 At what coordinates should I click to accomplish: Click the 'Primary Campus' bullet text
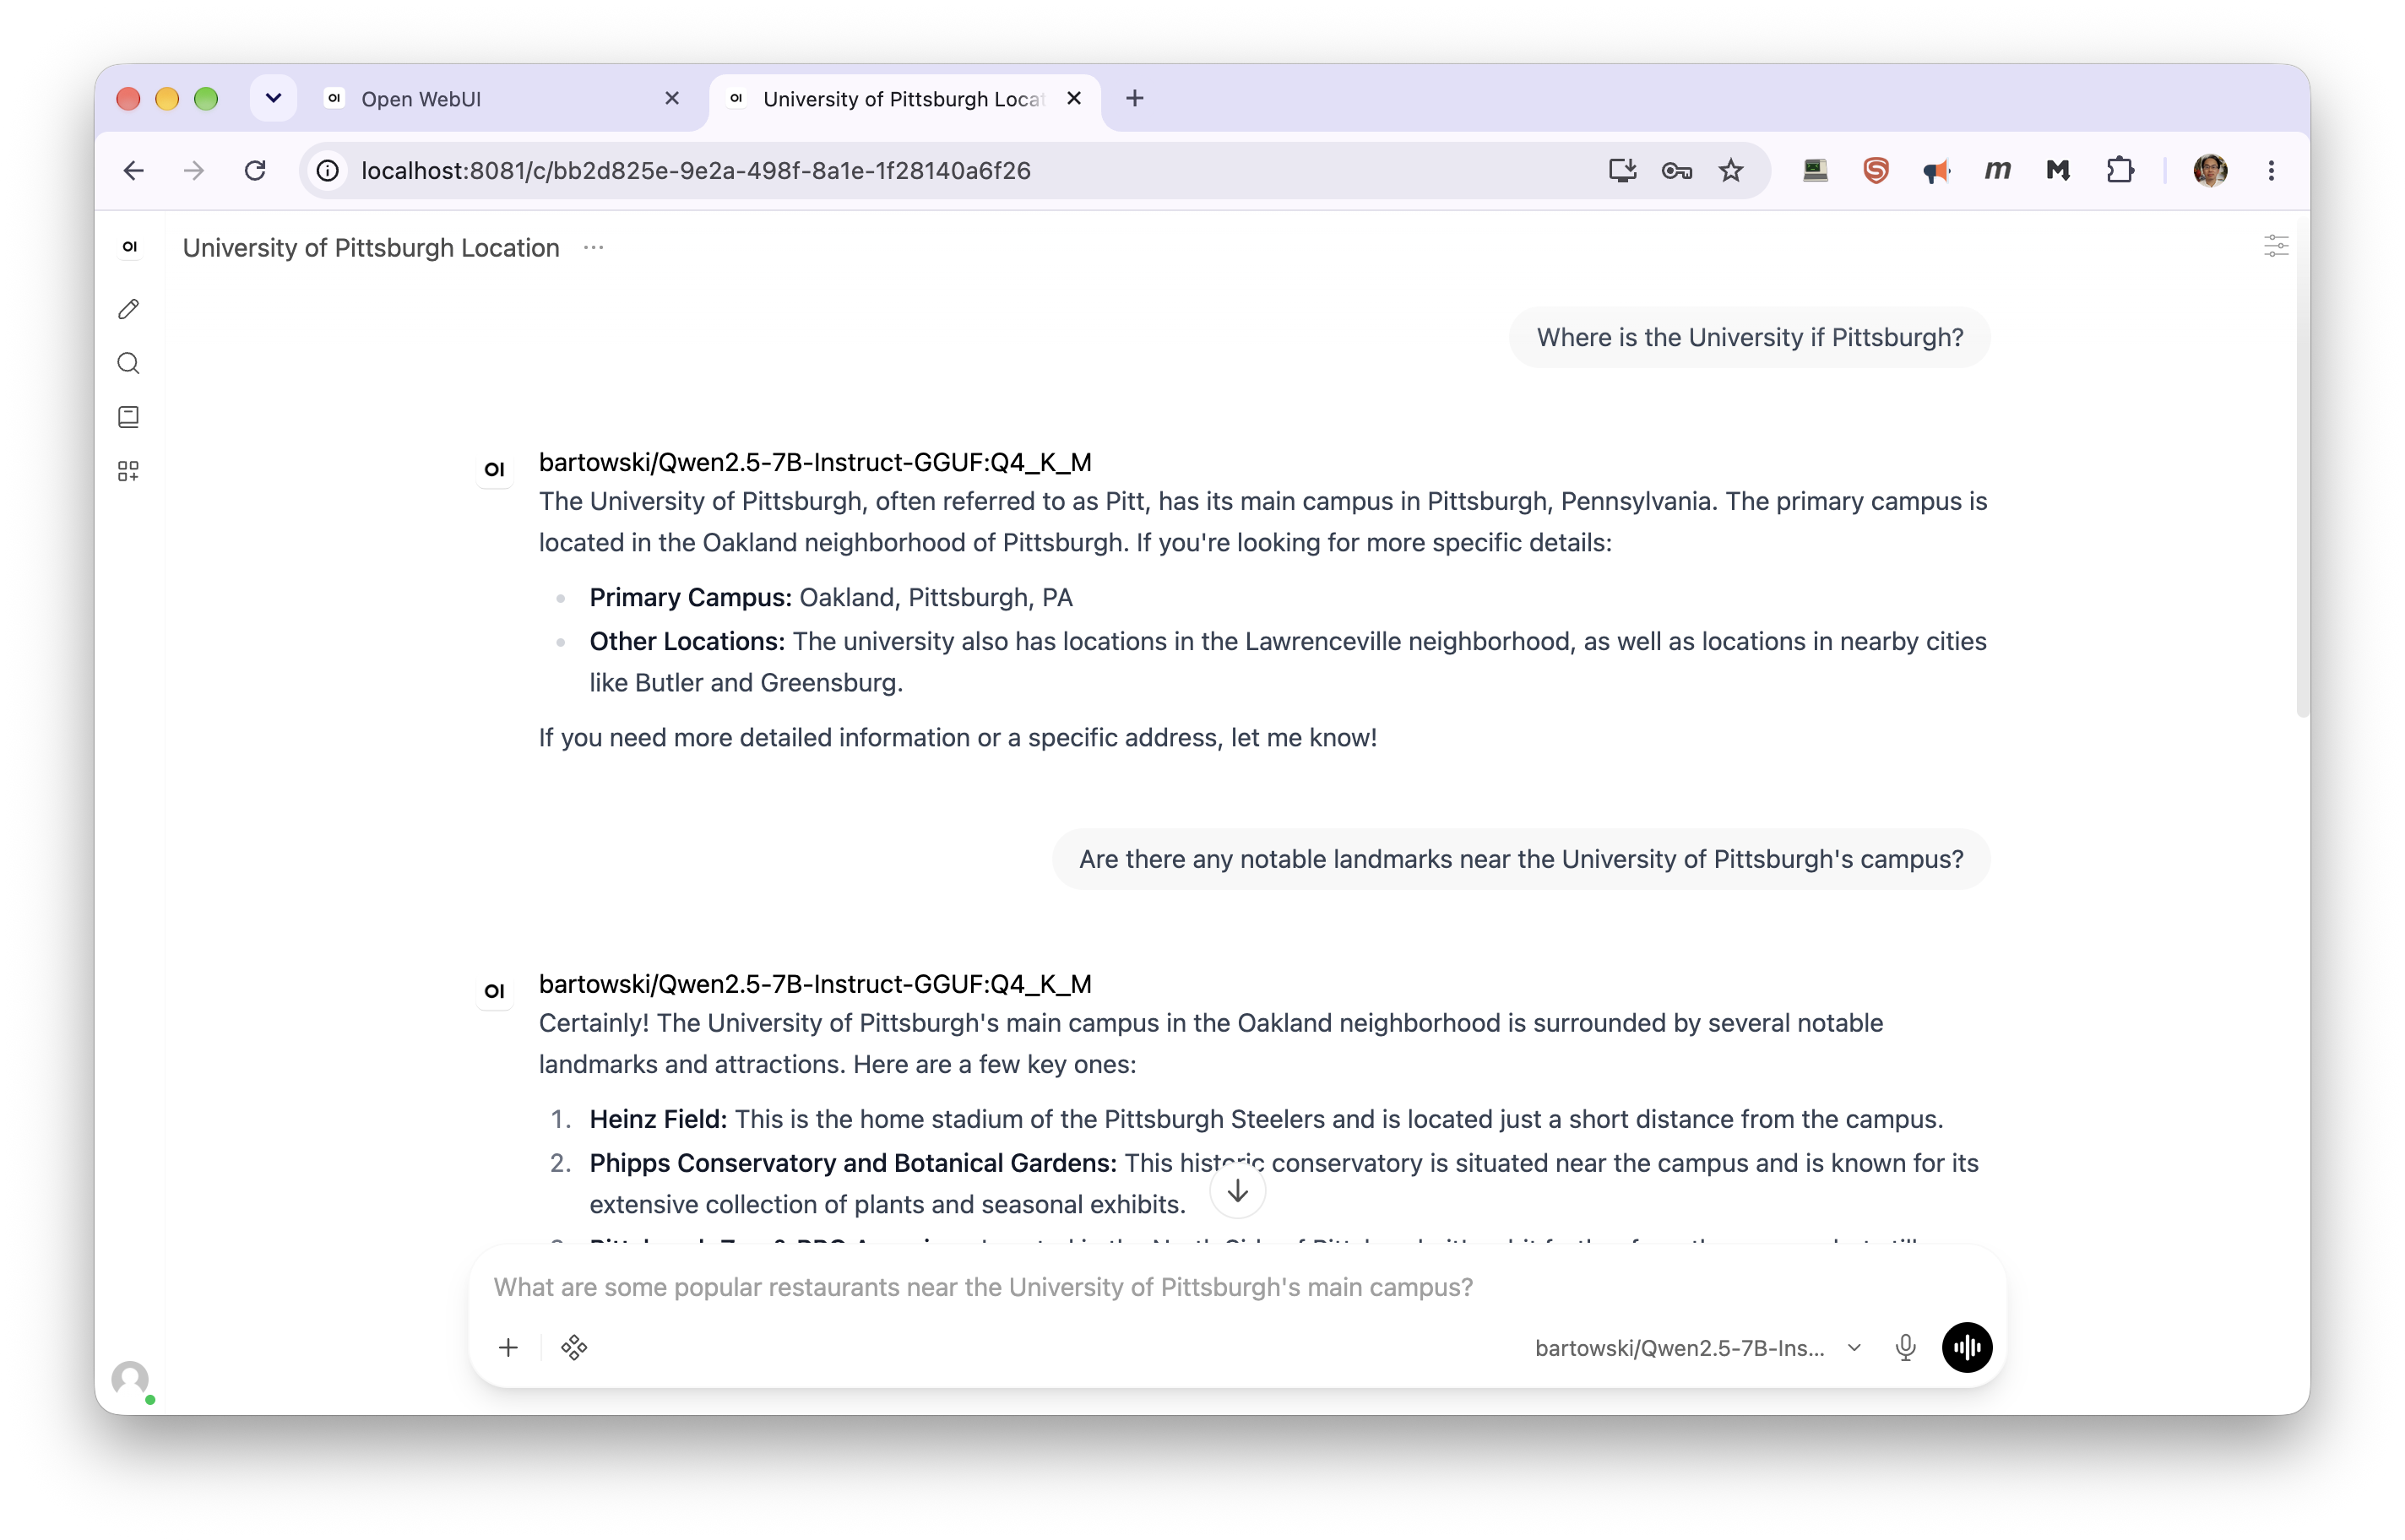pyautogui.click(x=830, y=597)
